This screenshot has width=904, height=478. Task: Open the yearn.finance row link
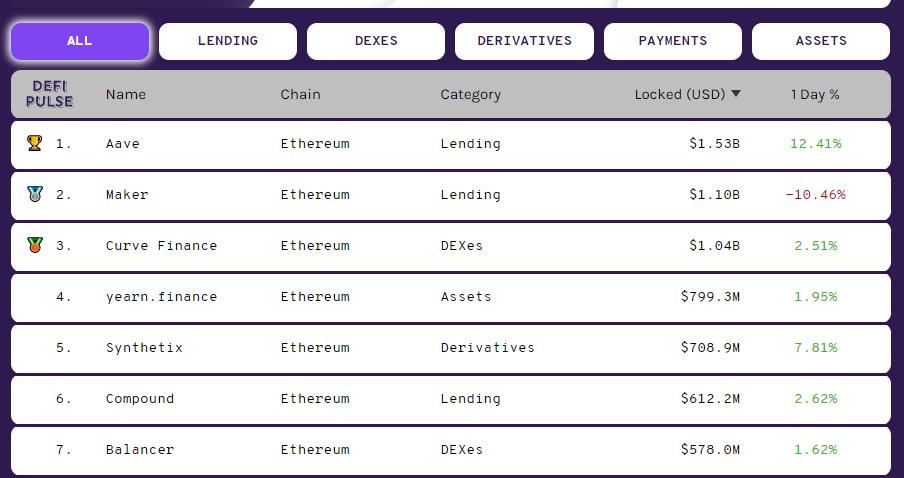[x=161, y=297]
